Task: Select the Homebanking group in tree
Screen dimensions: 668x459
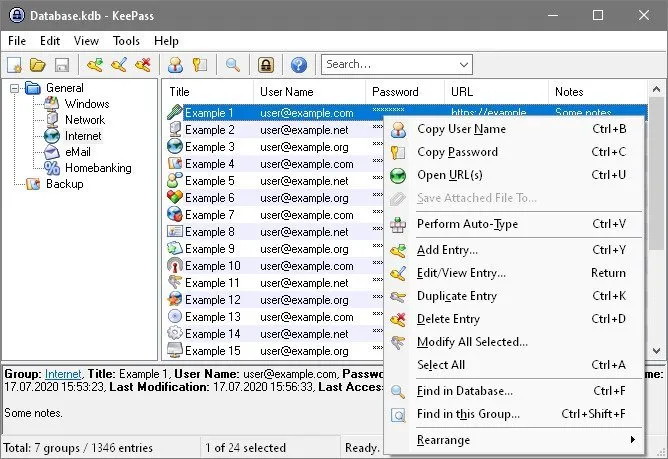Action: [x=98, y=168]
